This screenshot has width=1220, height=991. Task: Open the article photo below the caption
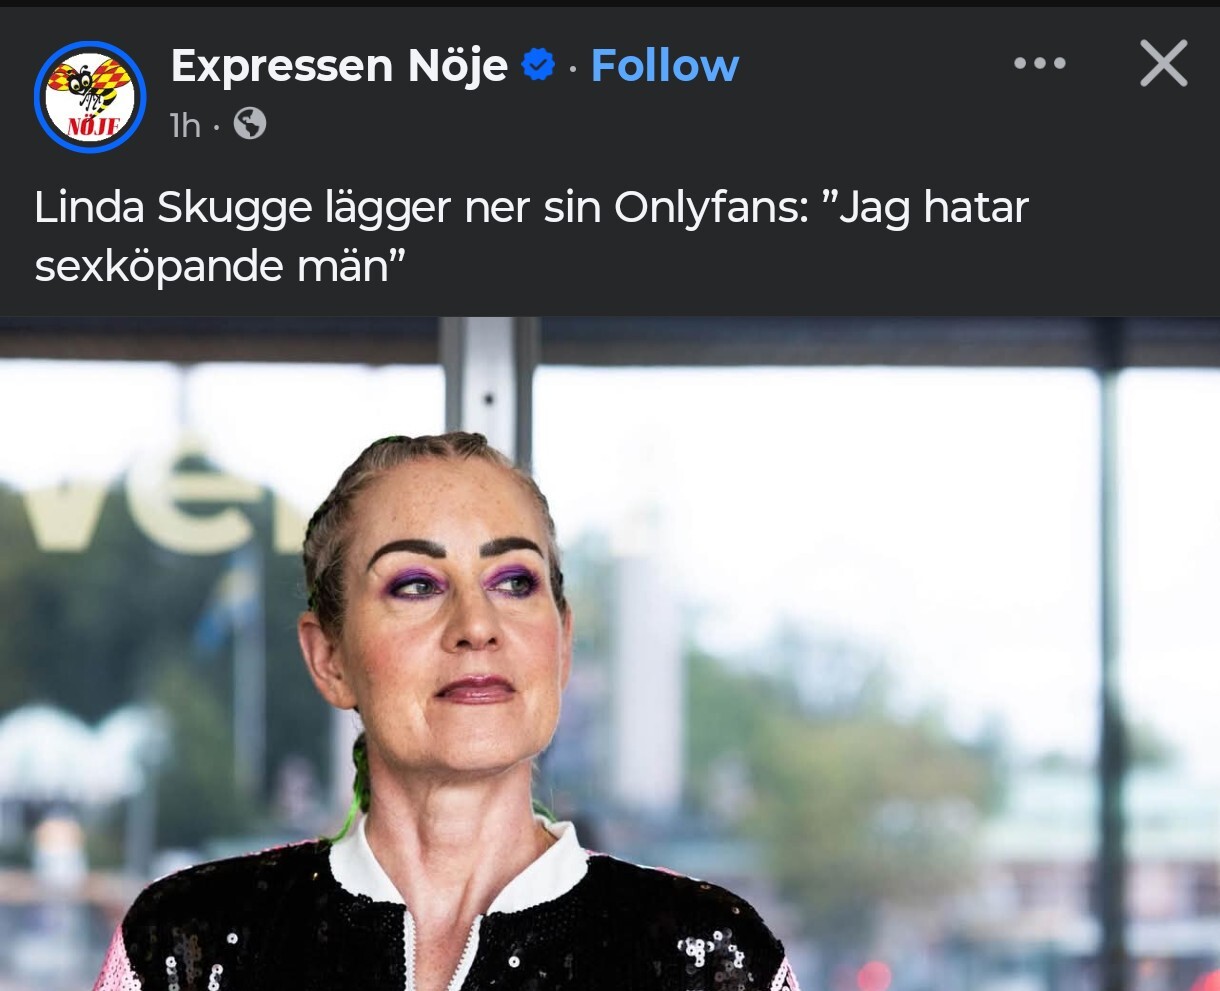(610, 654)
